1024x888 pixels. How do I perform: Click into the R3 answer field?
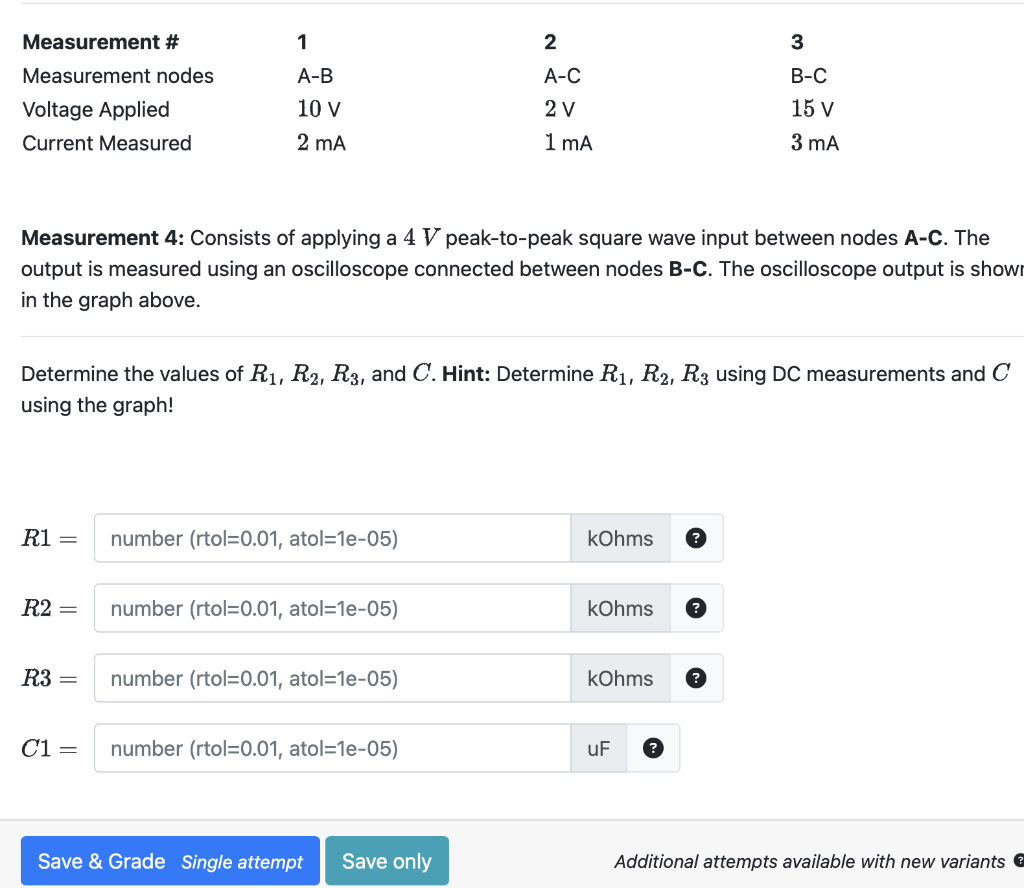click(x=330, y=678)
